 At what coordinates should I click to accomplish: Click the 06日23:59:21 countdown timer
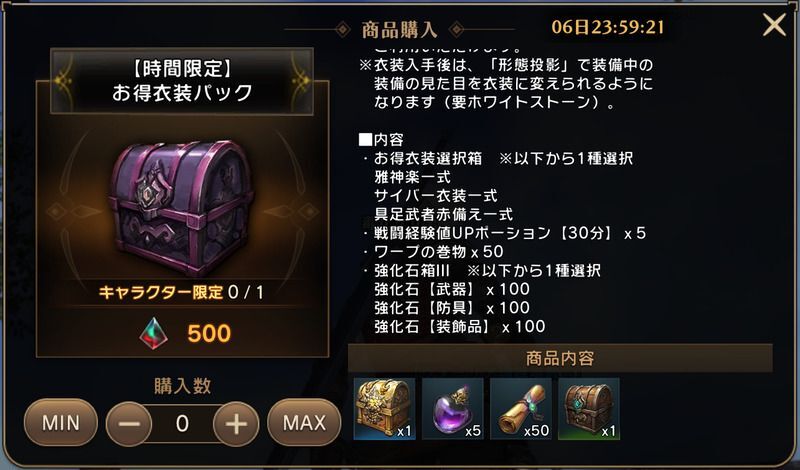click(x=608, y=27)
